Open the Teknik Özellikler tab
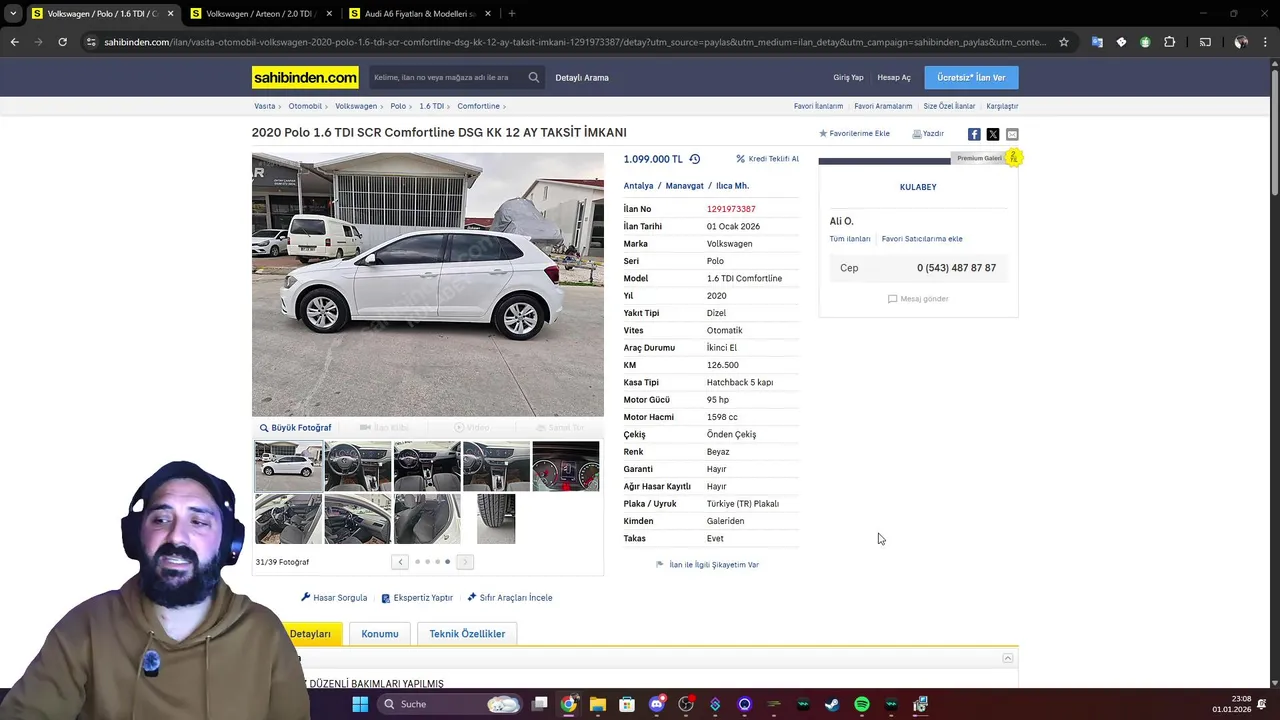The height and width of the screenshot is (720, 1280). pyautogui.click(x=467, y=634)
